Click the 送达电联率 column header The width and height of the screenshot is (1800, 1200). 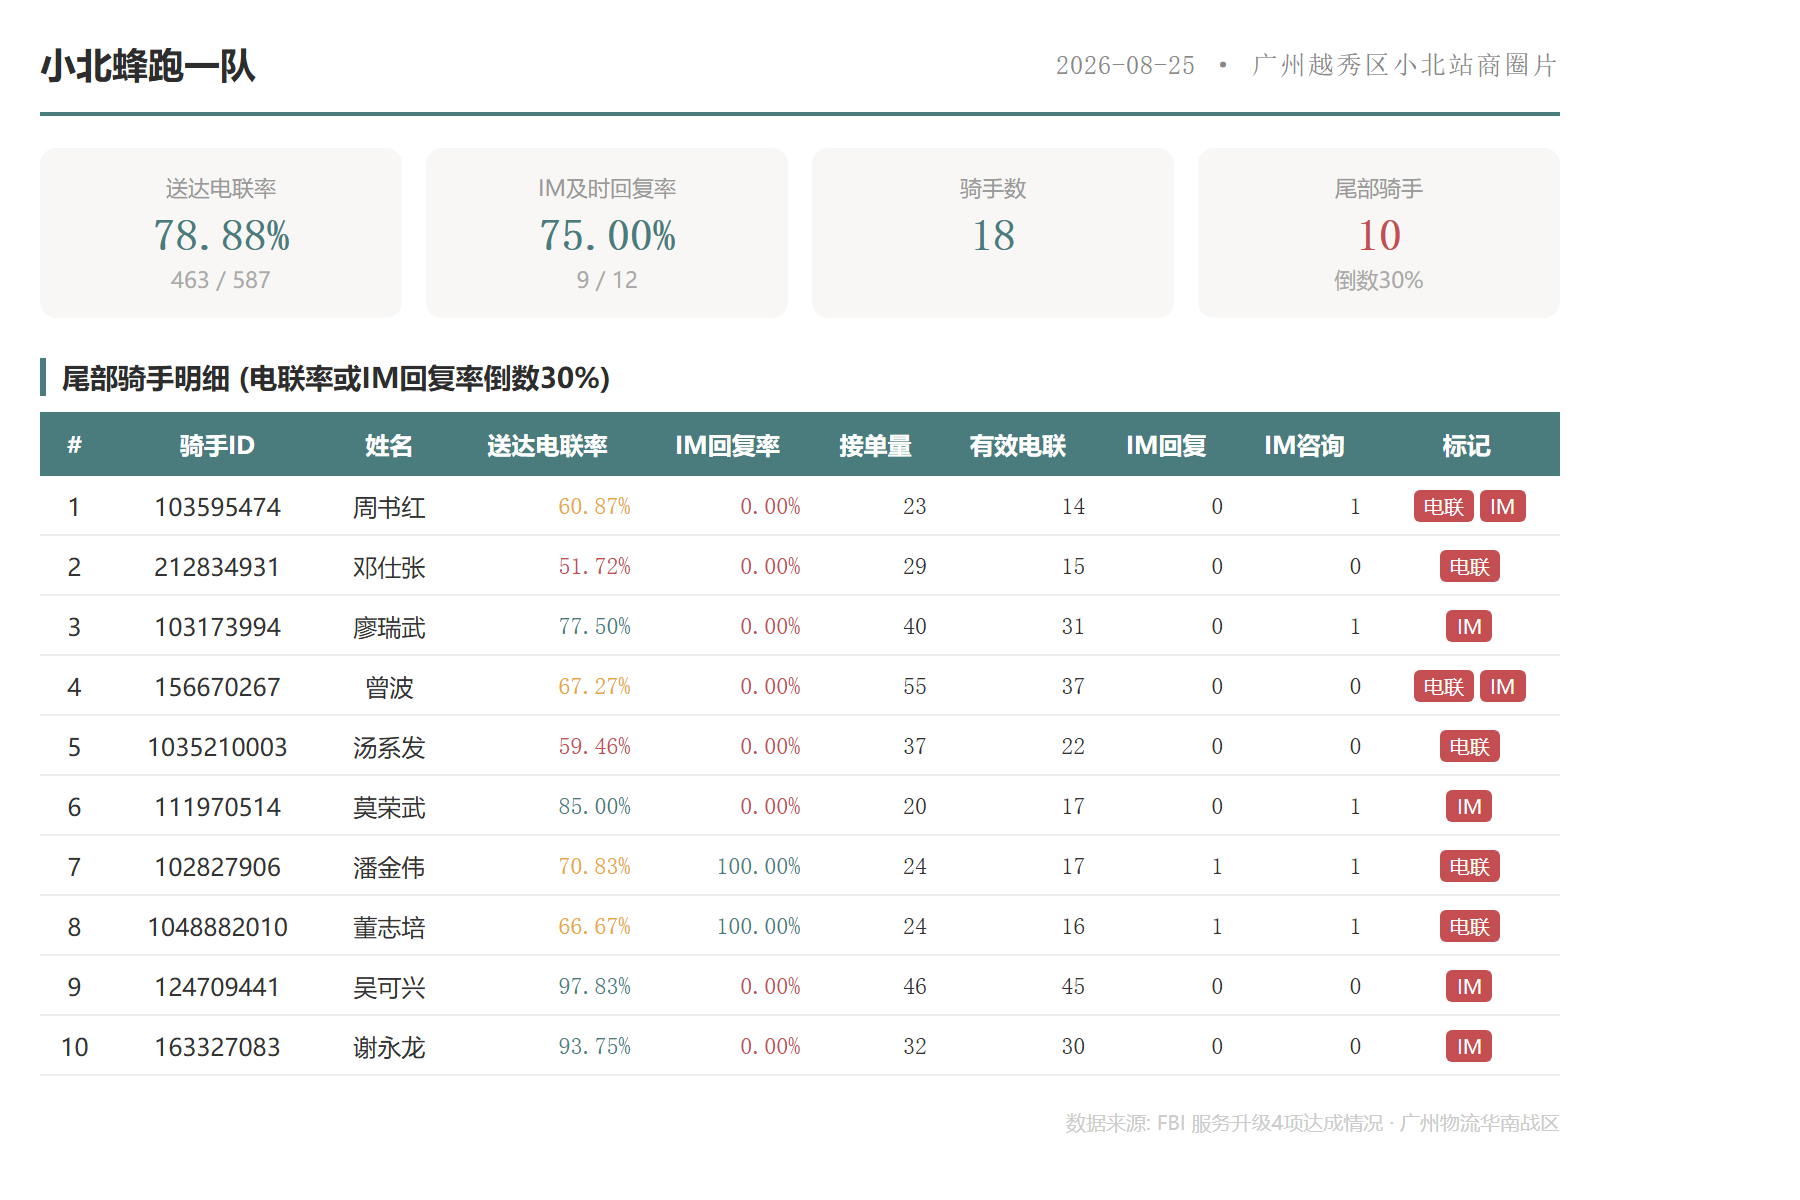[547, 445]
